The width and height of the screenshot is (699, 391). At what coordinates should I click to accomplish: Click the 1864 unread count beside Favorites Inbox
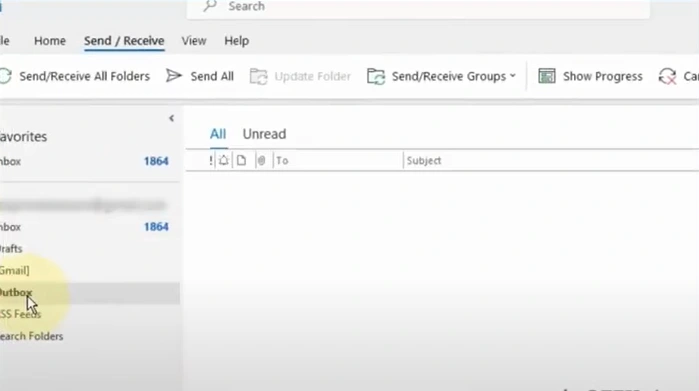(156, 161)
